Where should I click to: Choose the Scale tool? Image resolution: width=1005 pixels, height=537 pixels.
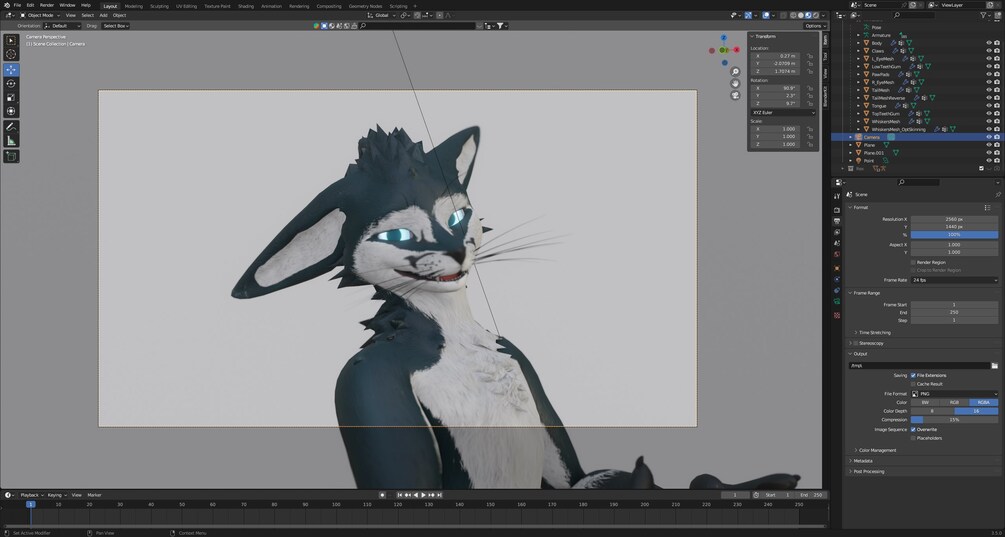pos(11,97)
